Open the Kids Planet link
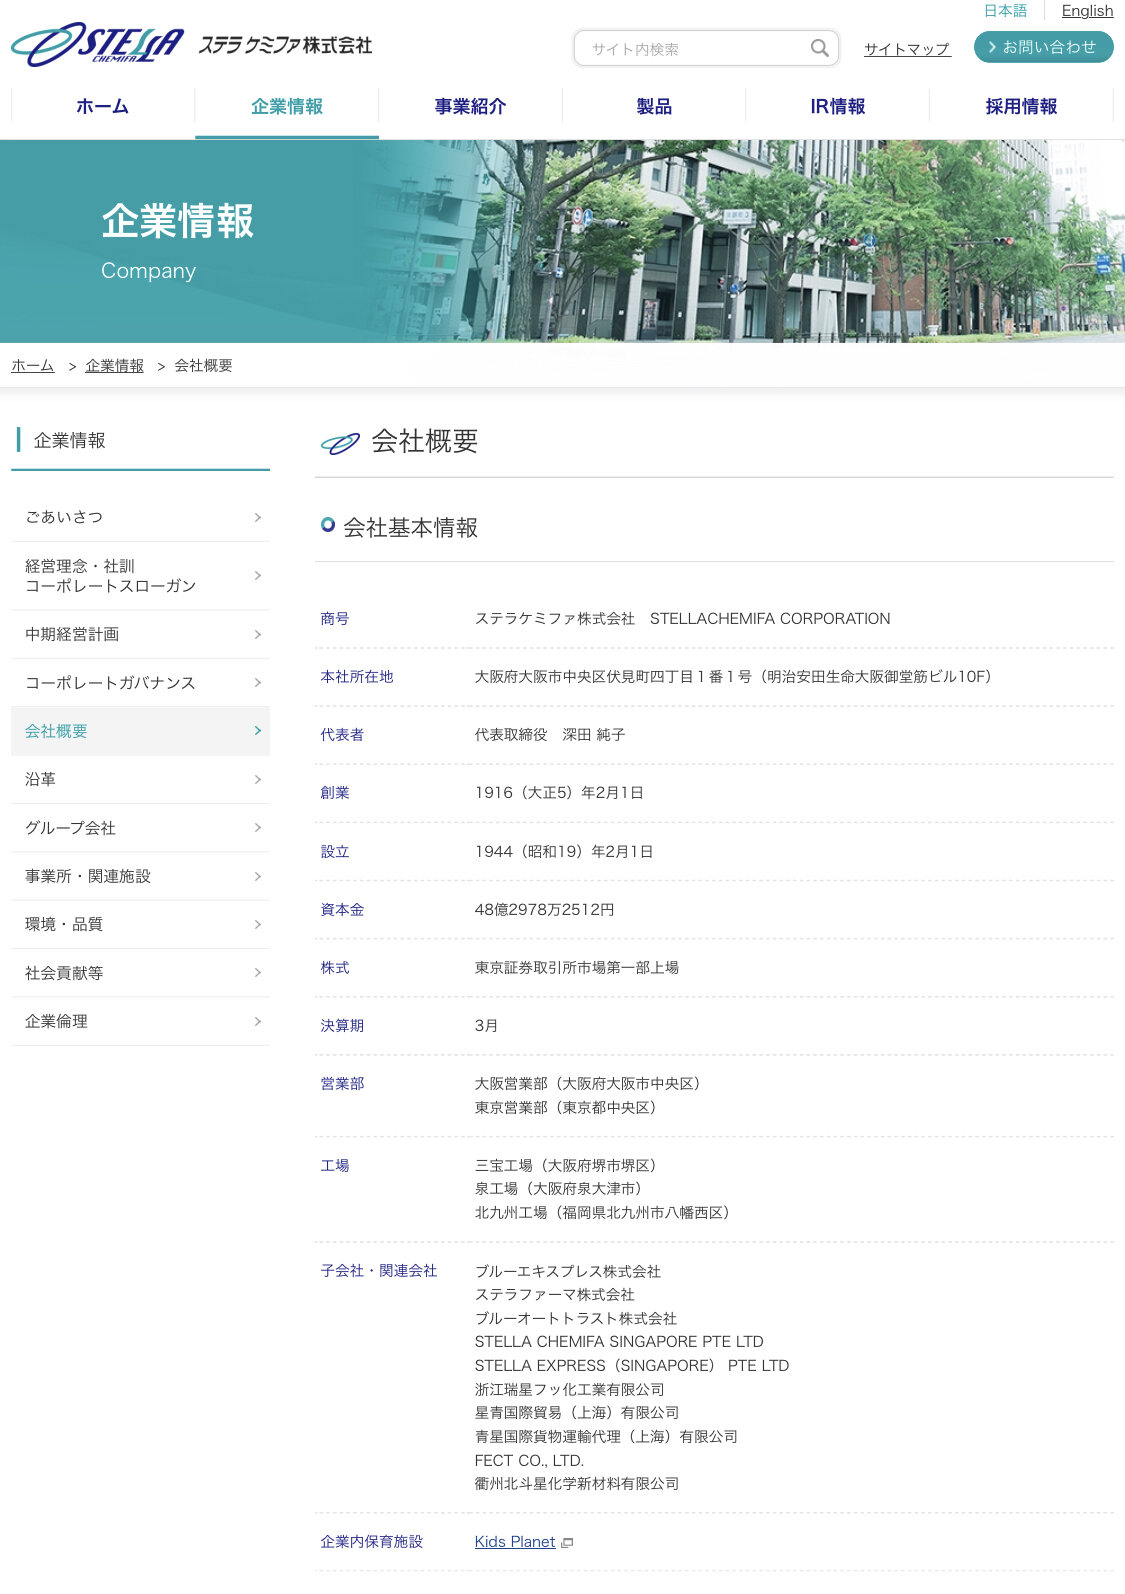 coord(514,1542)
